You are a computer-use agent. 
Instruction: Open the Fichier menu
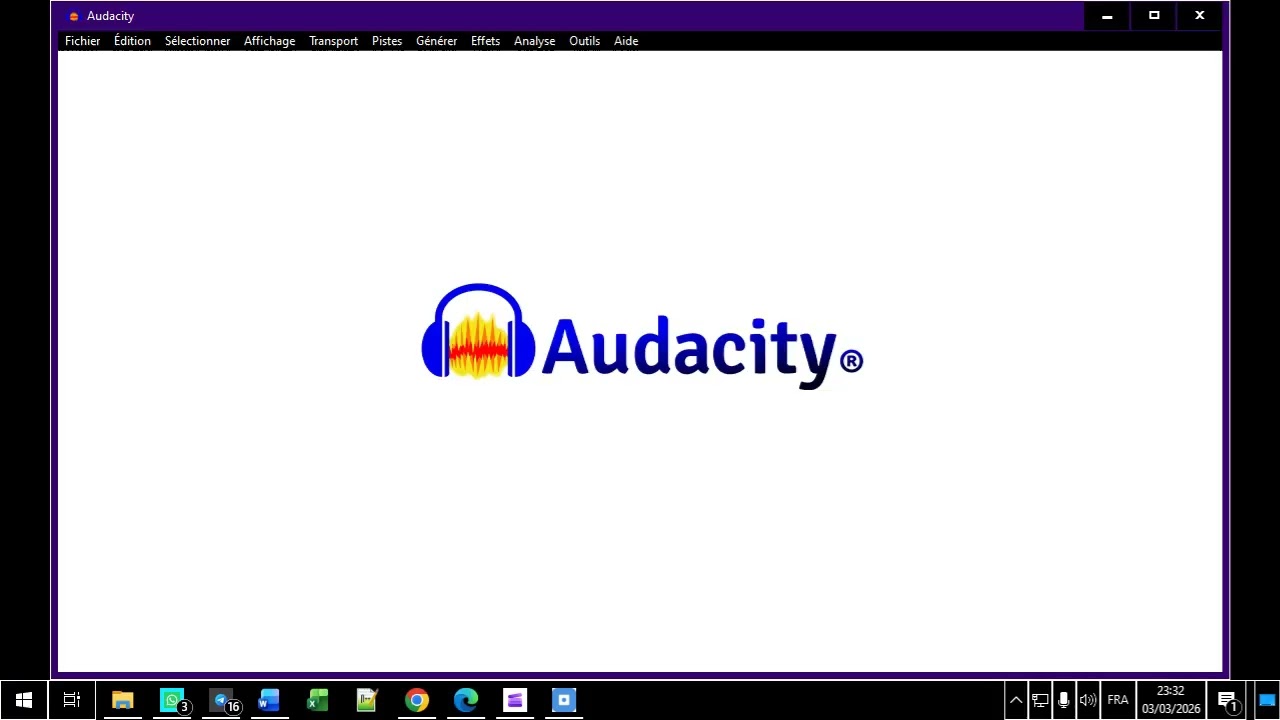point(82,41)
